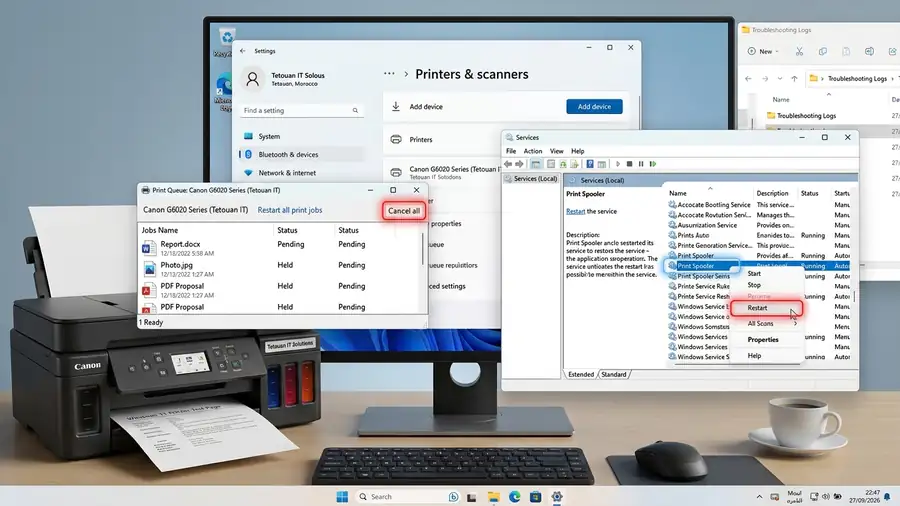This screenshot has width=900, height=506.
Task: Open File Explorer from the taskbar
Action: (x=494, y=497)
